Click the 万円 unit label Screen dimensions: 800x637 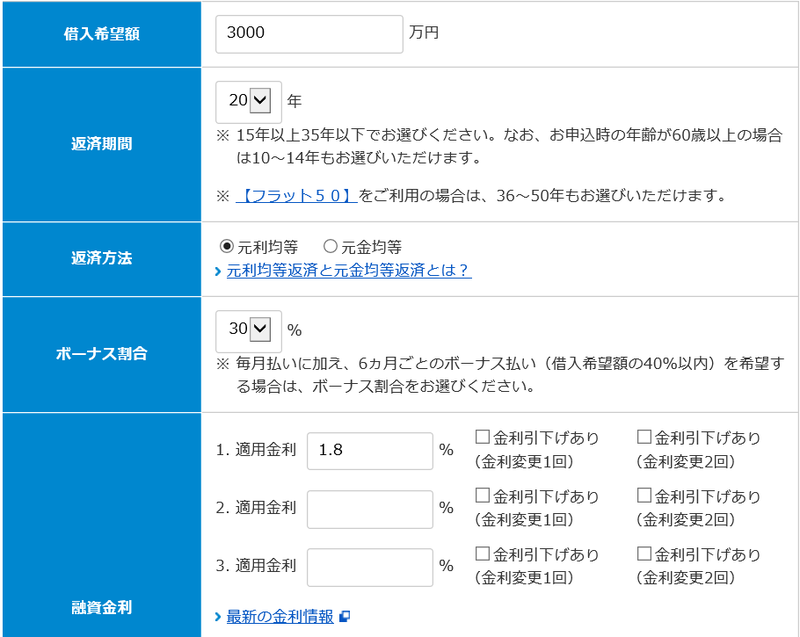tap(423, 33)
